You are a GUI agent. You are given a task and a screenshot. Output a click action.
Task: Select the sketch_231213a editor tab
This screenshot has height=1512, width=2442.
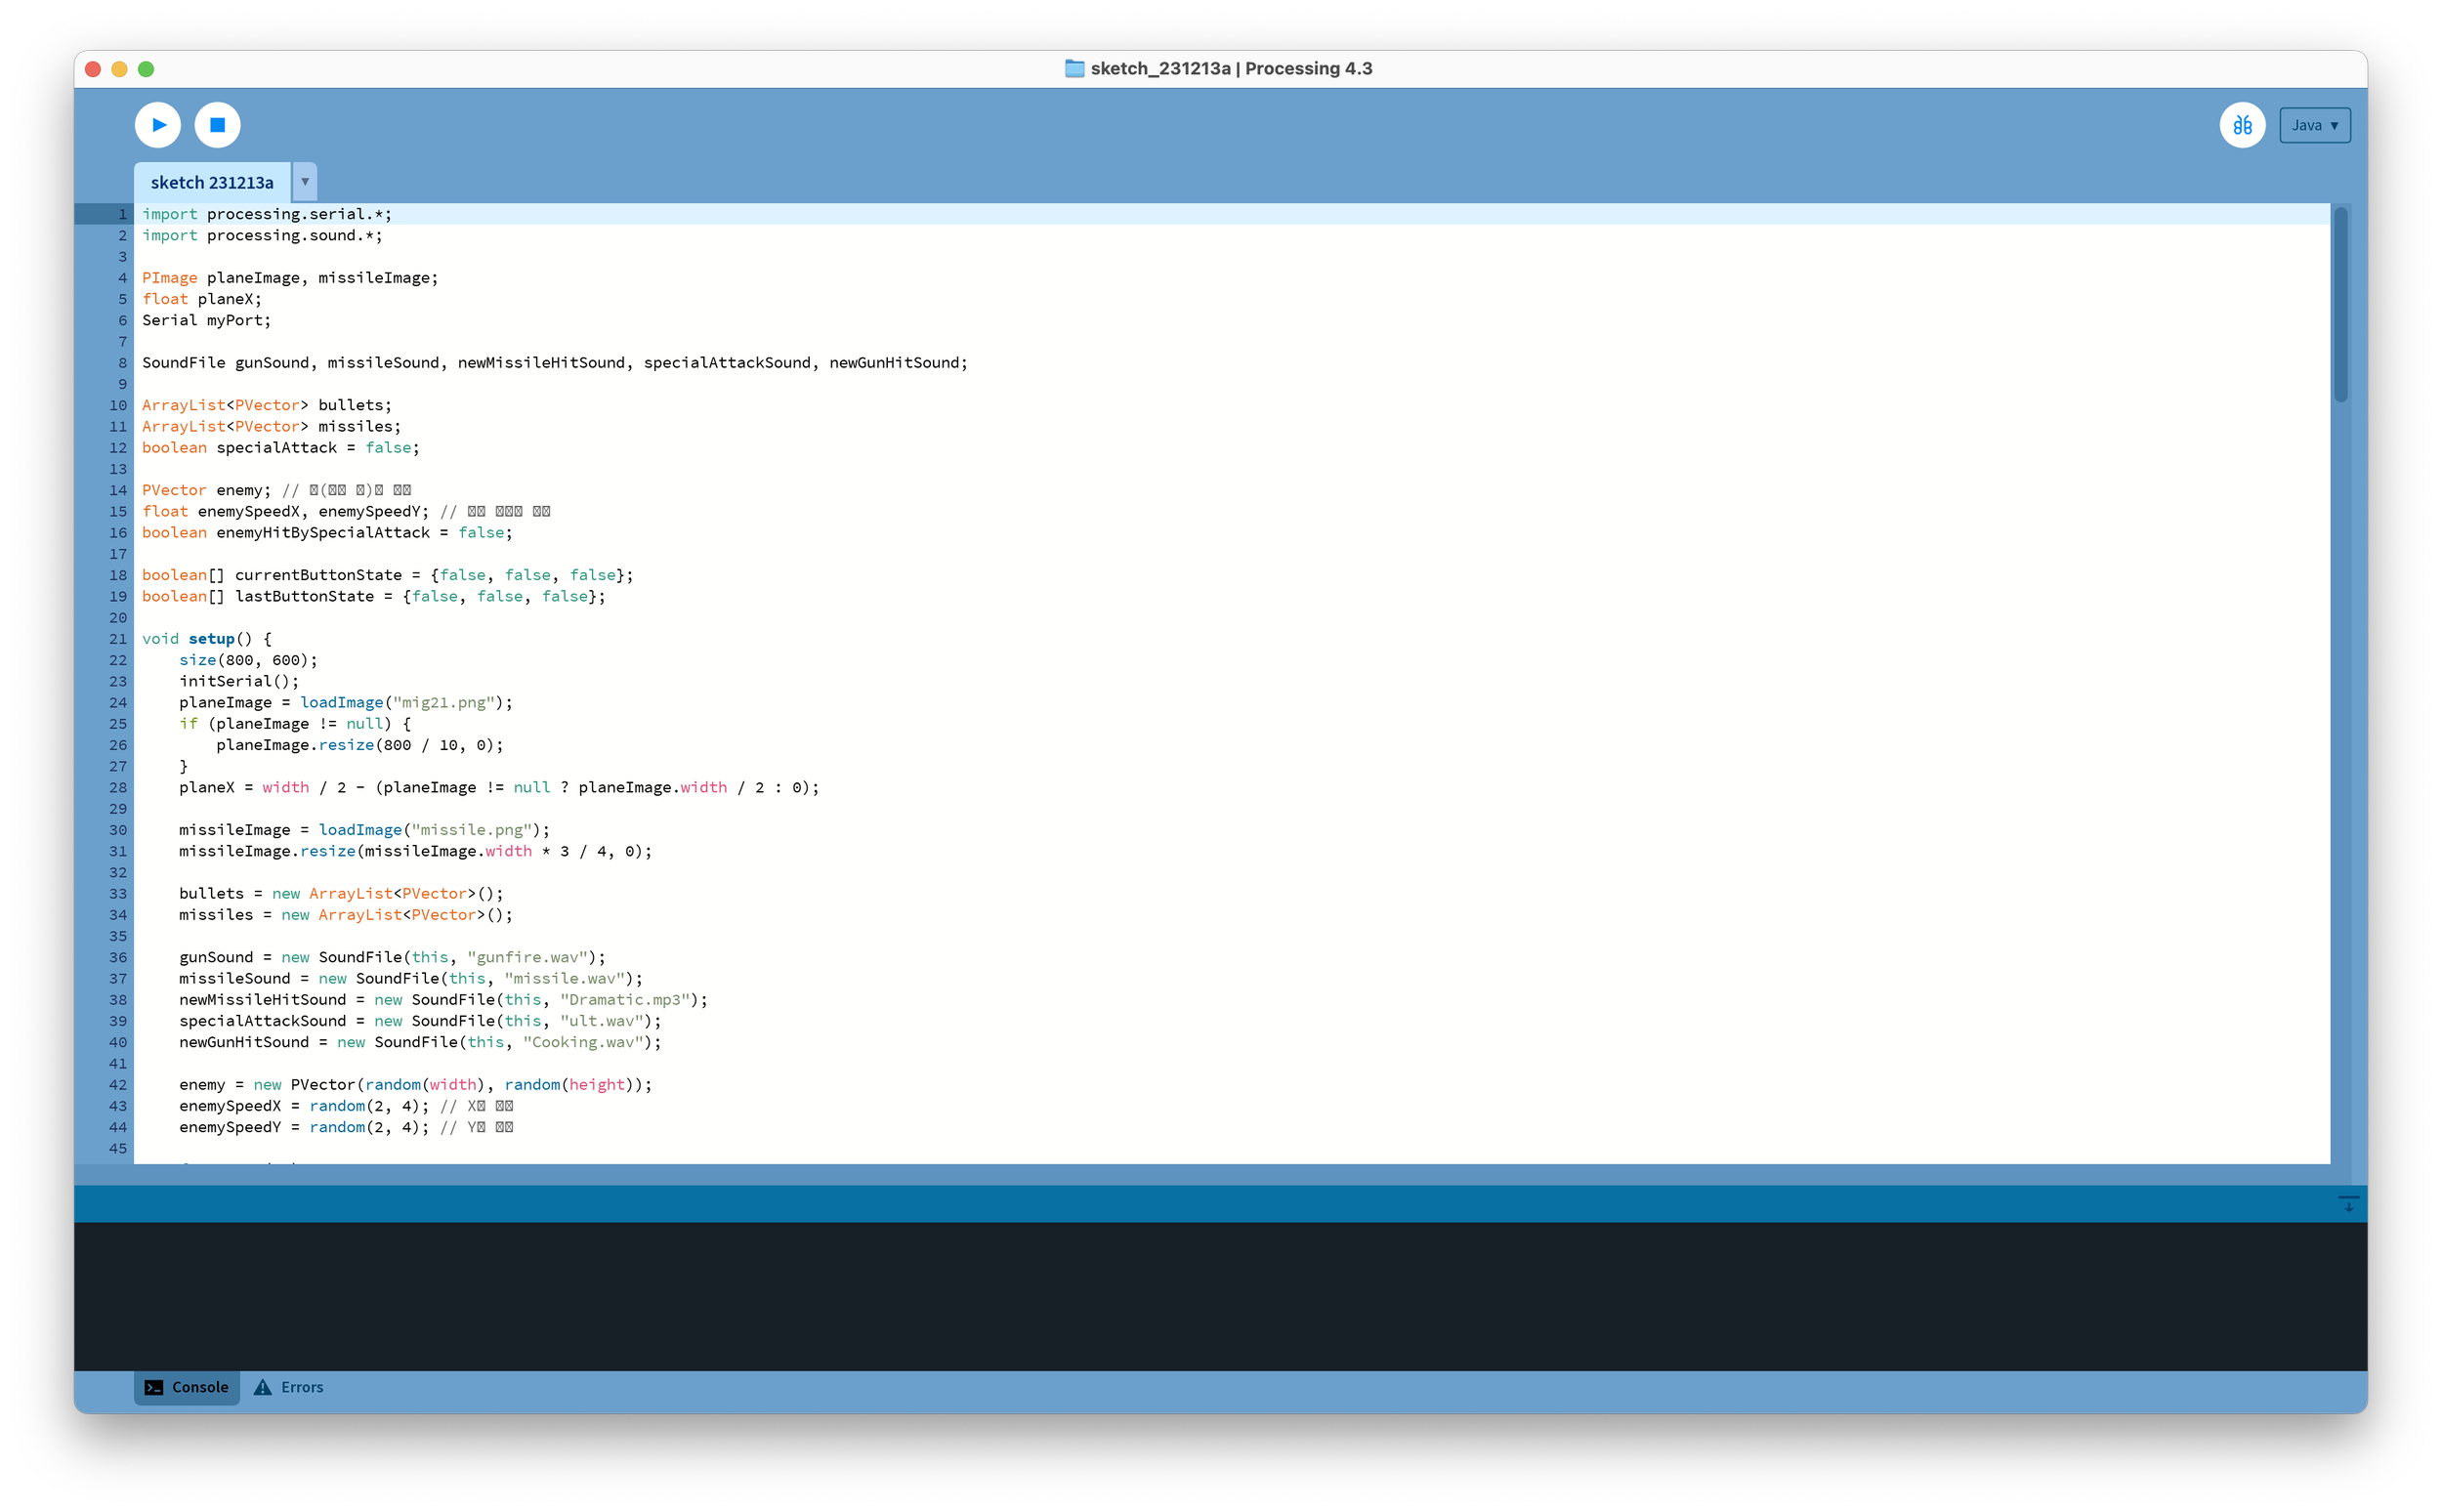(212, 183)
